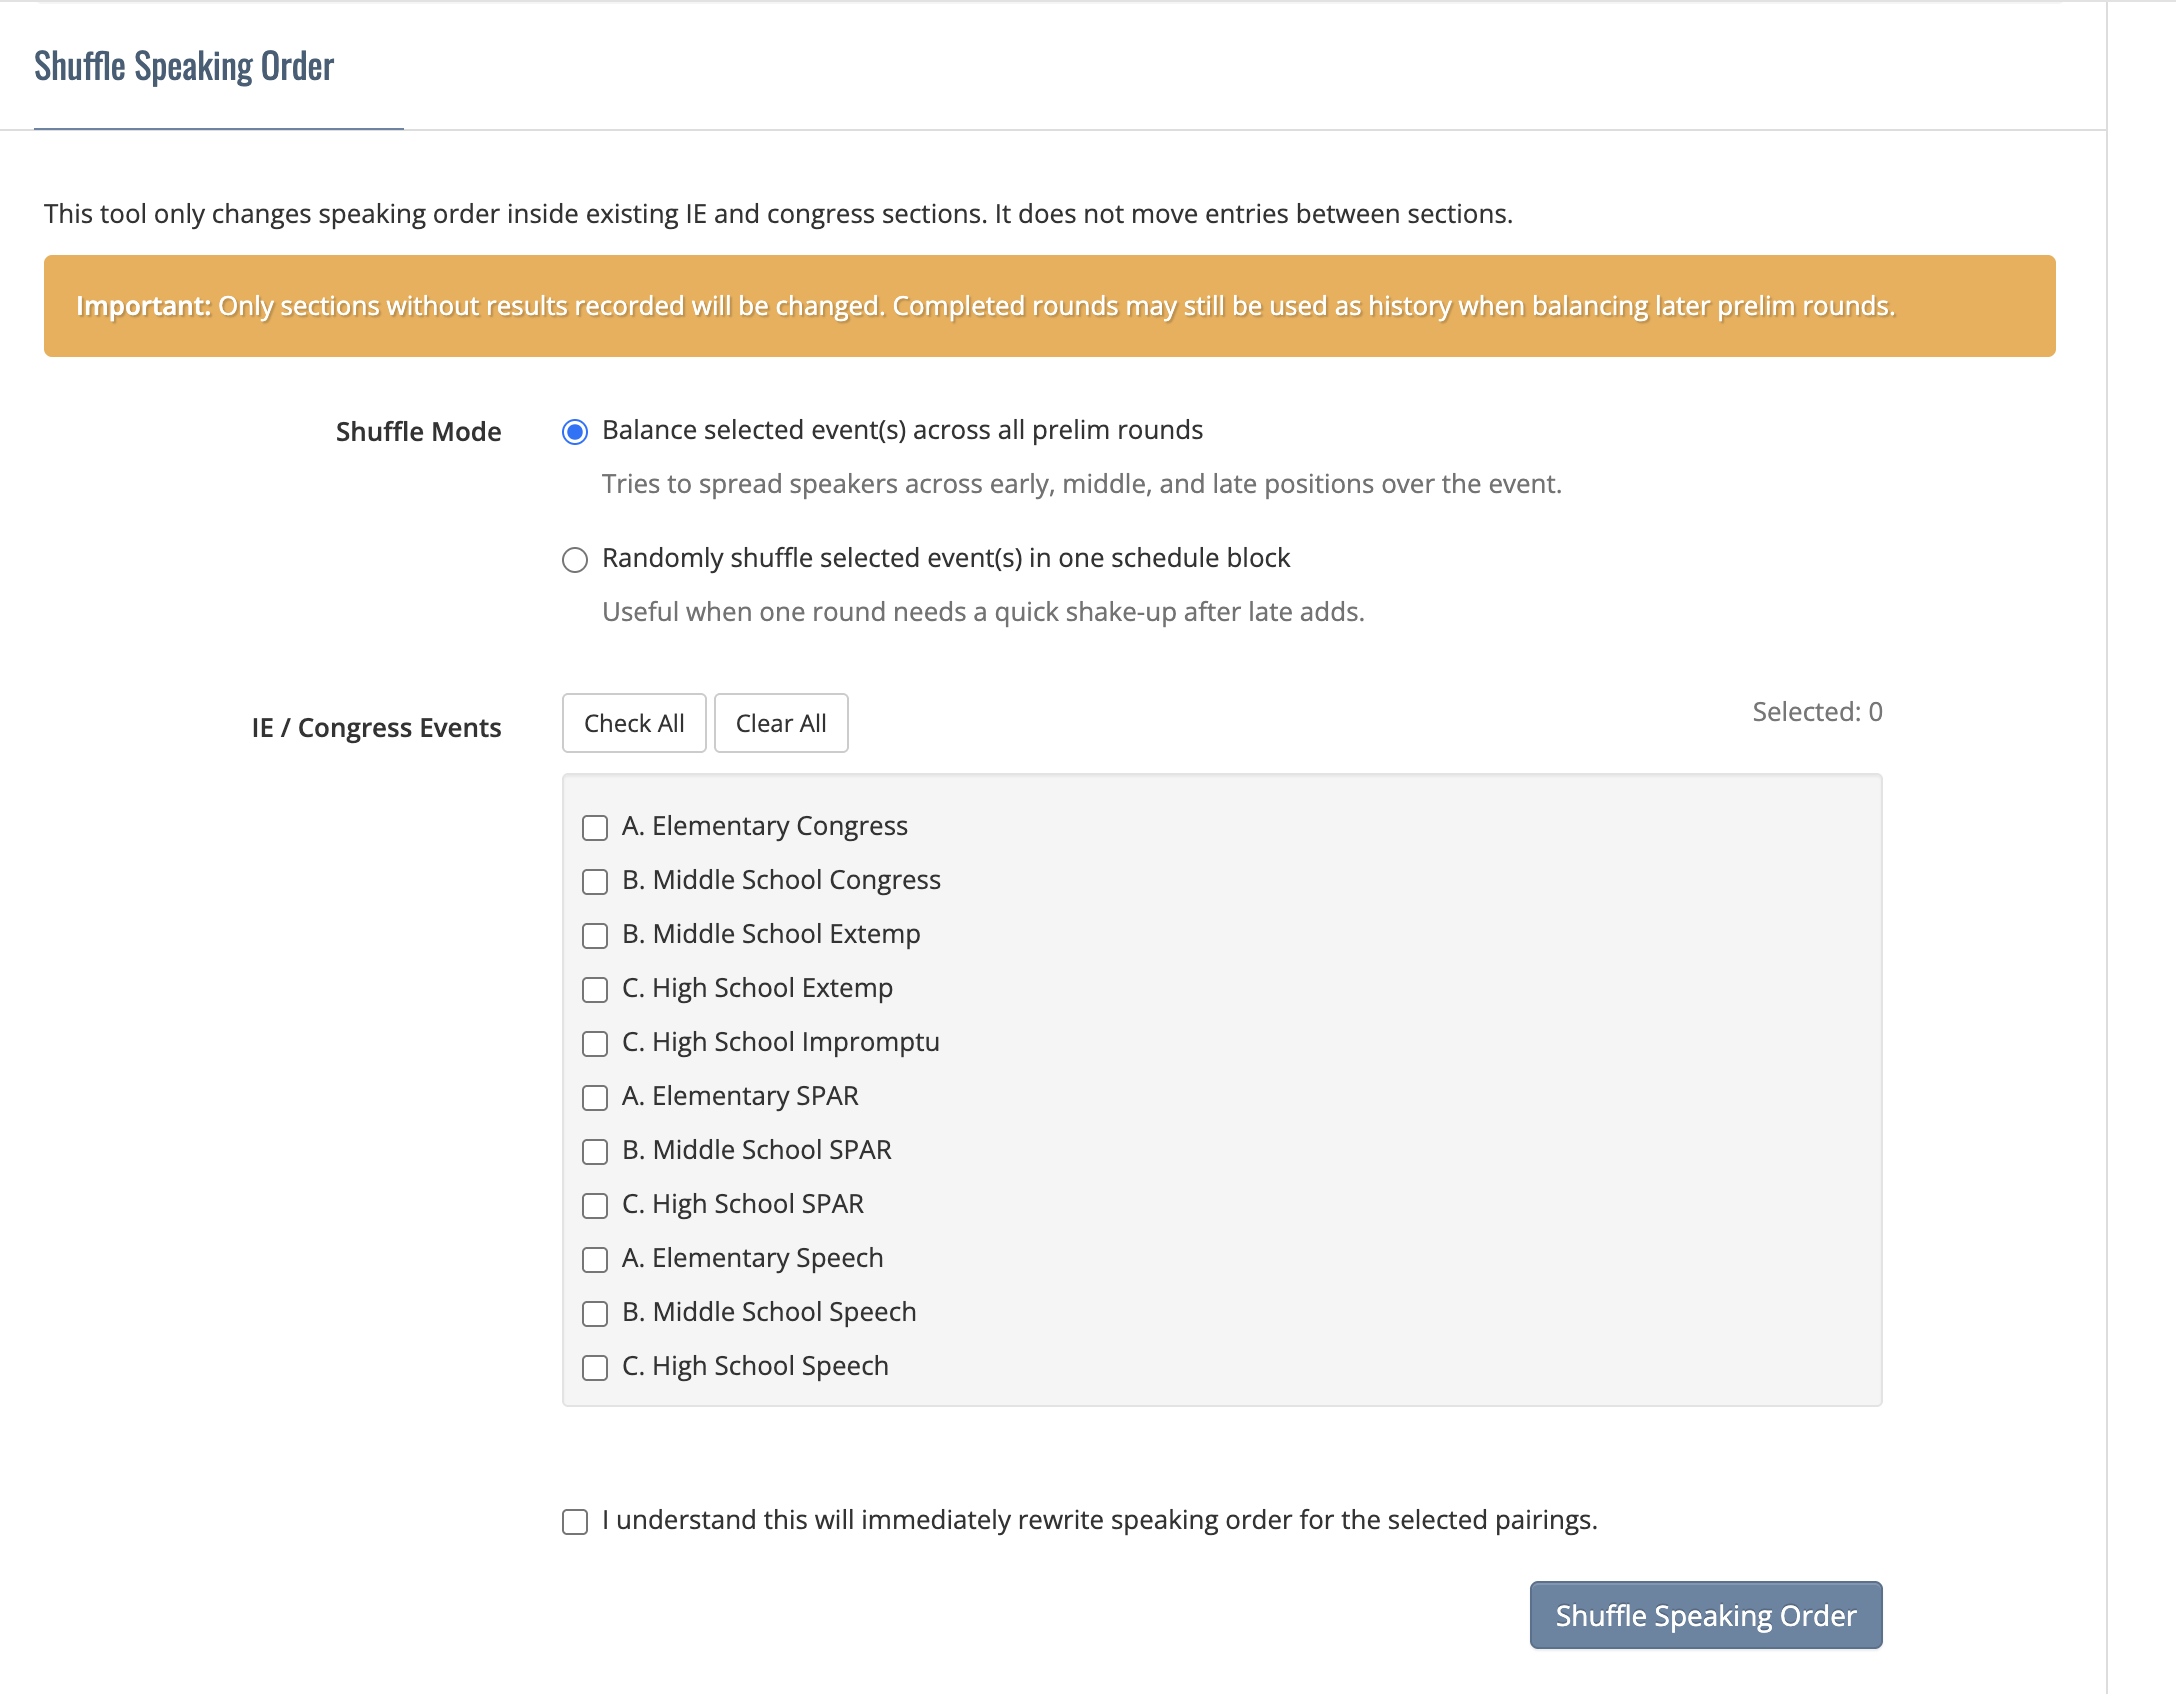Check the I understand confirmation box
Image resolution: width=2176 pixels, height=1694 pixels.
click(x=575, y=1522)
